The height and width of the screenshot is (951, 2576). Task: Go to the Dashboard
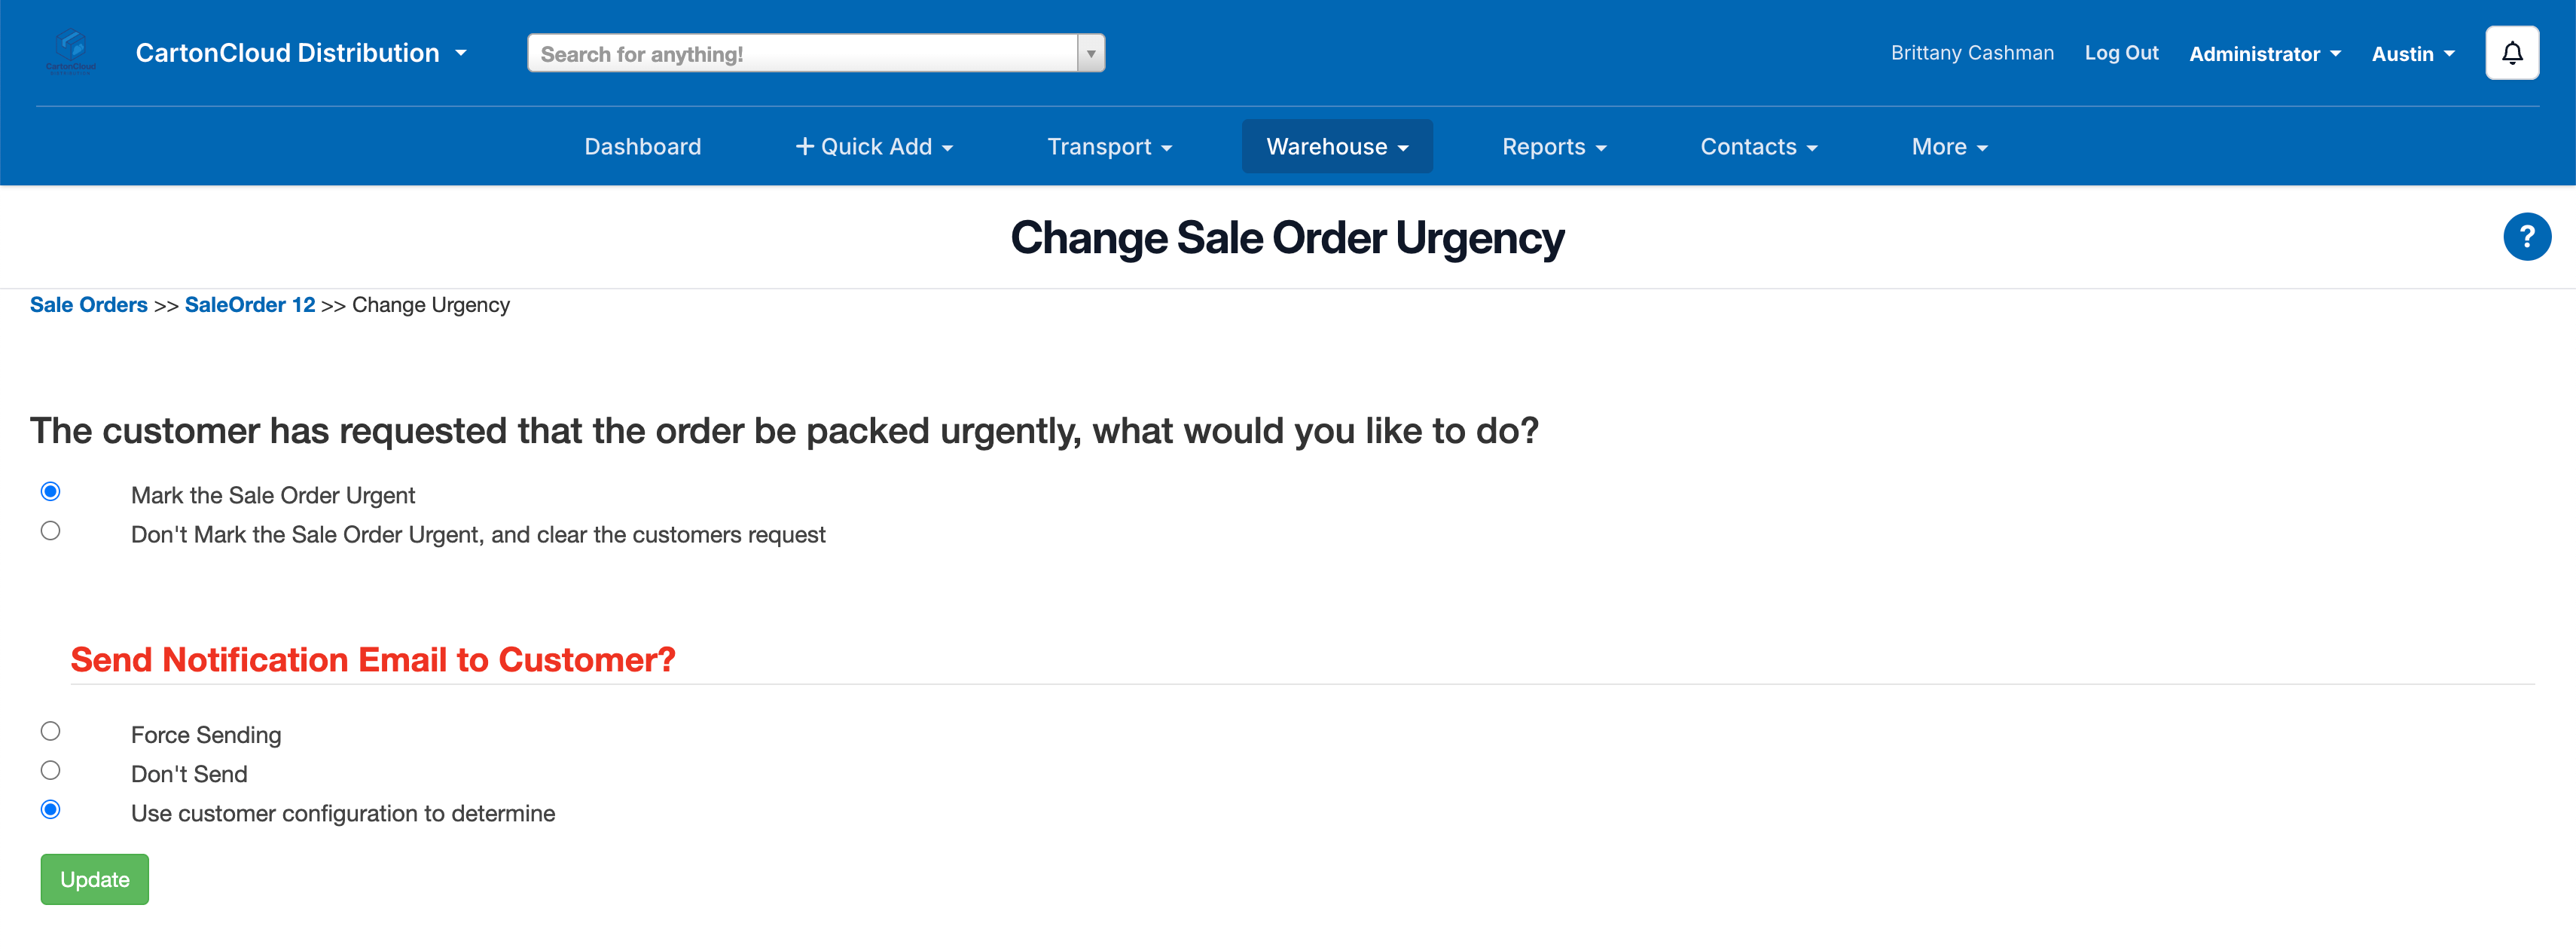click(642, 147)
